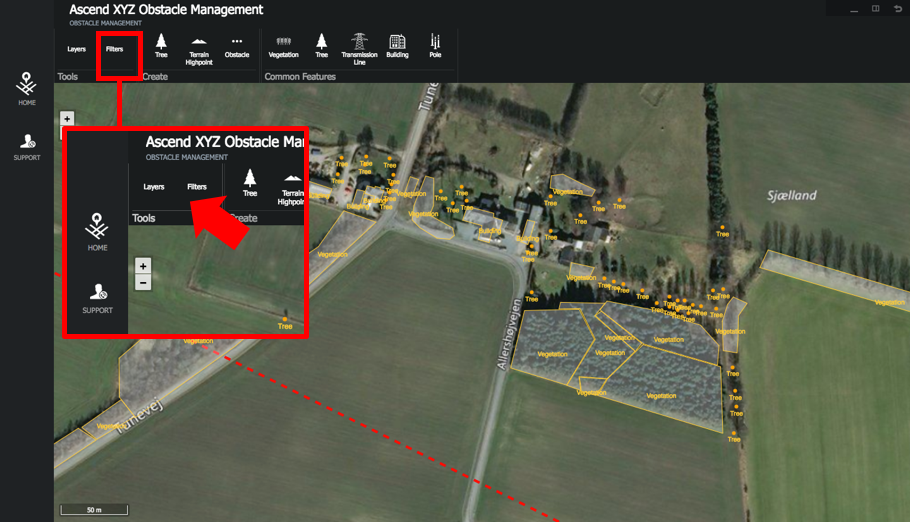Click the Allershøjvejen road label
The image size is (910, 522).
[509, 334]
